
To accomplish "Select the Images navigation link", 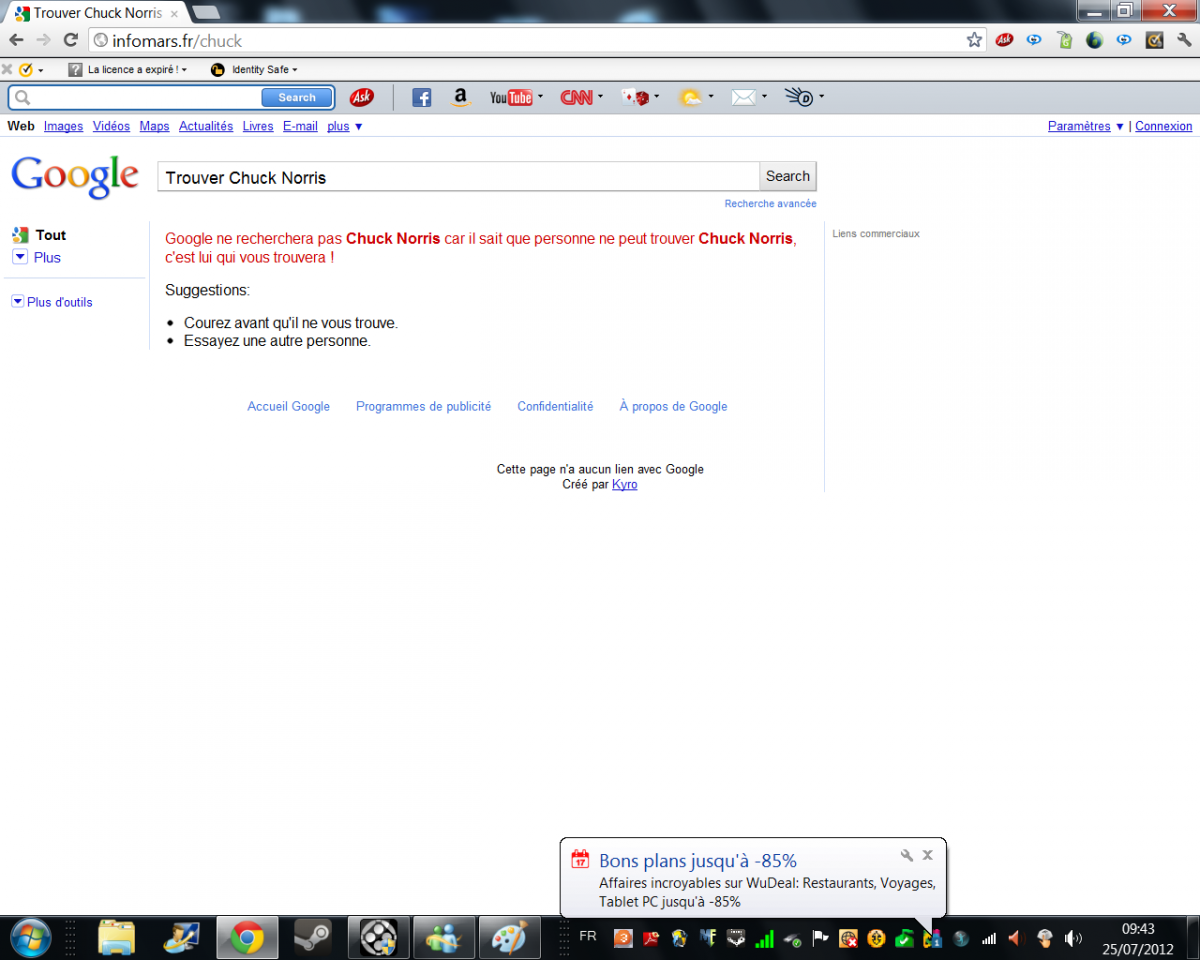I will (x=63, y=126).
